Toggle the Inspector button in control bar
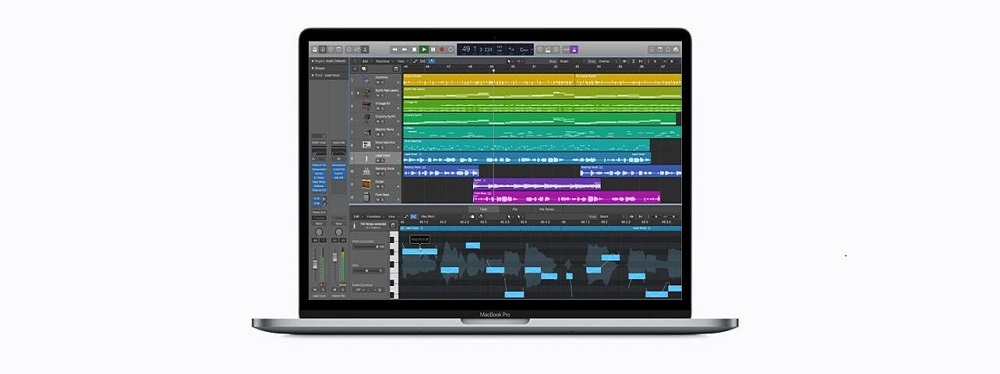Image resolution: width=1000 pixels, height=374 pixels. click(323, 49)
